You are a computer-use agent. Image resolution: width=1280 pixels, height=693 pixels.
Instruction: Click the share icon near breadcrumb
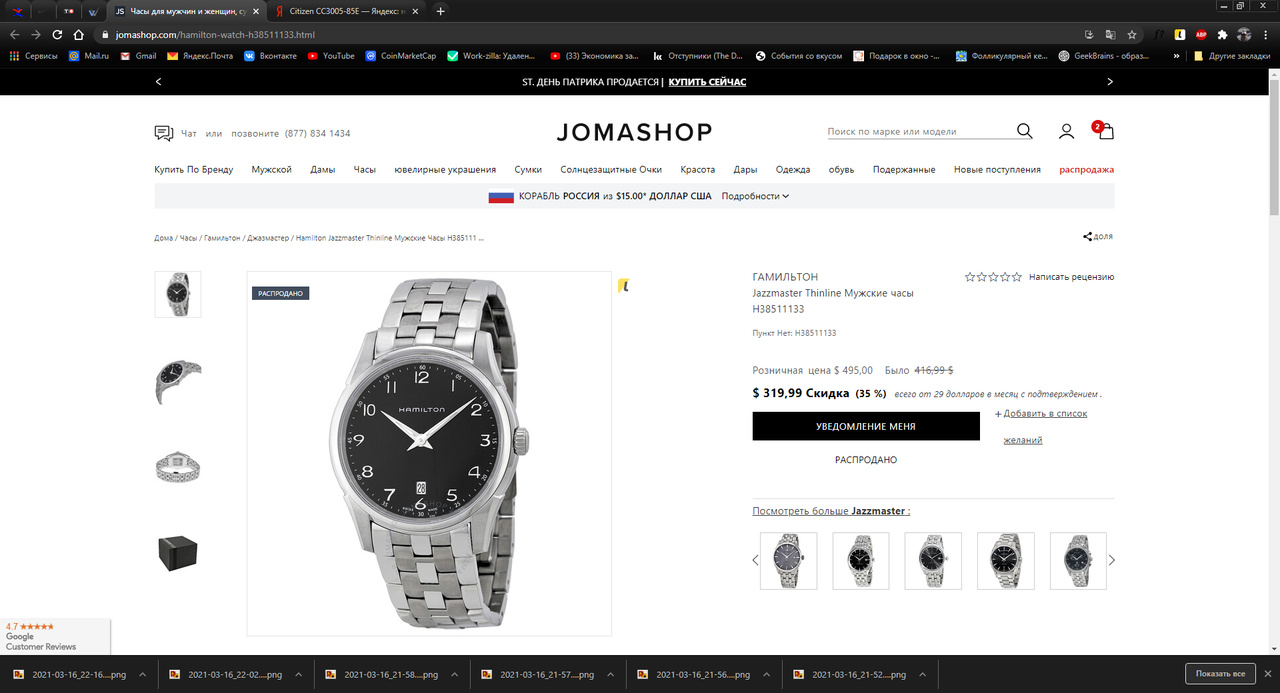pyautogui.click(x=1088, y=237)
